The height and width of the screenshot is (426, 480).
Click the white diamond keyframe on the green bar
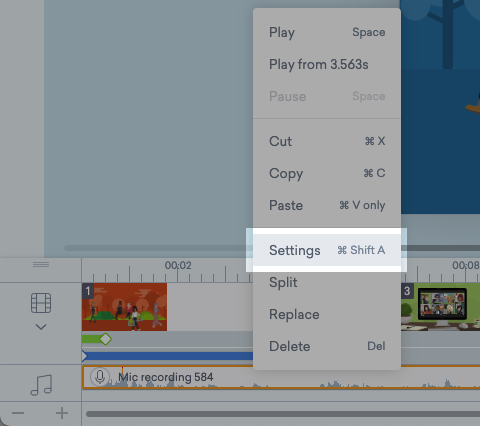106,339
